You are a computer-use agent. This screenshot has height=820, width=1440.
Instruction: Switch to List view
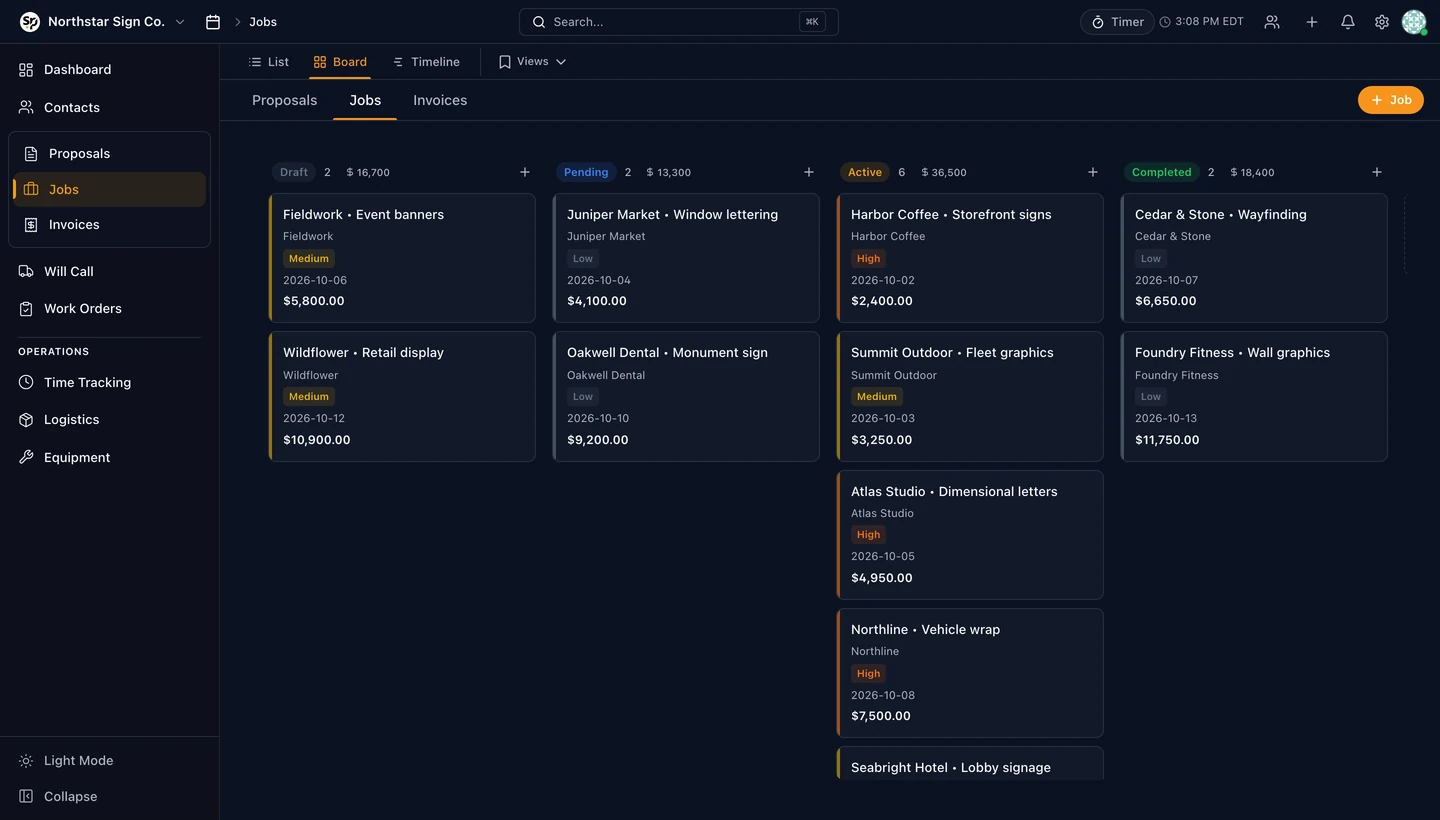click(x=269, y=62)
